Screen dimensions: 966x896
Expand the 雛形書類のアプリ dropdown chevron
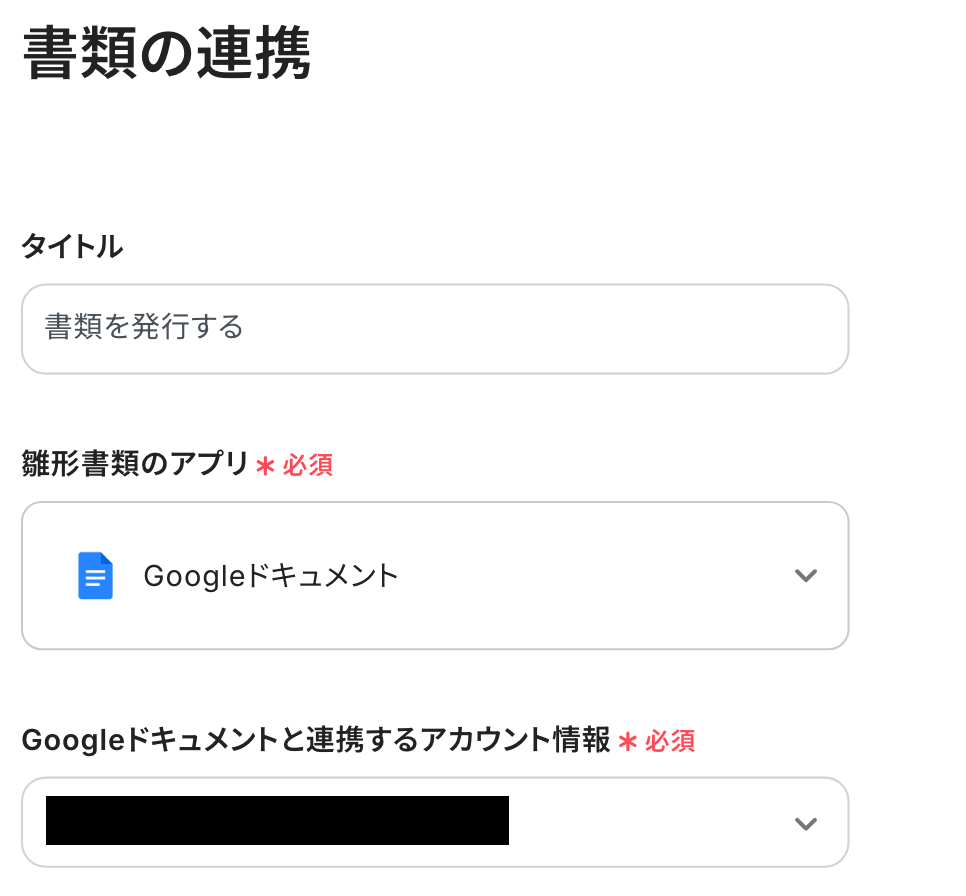point(805,576)
